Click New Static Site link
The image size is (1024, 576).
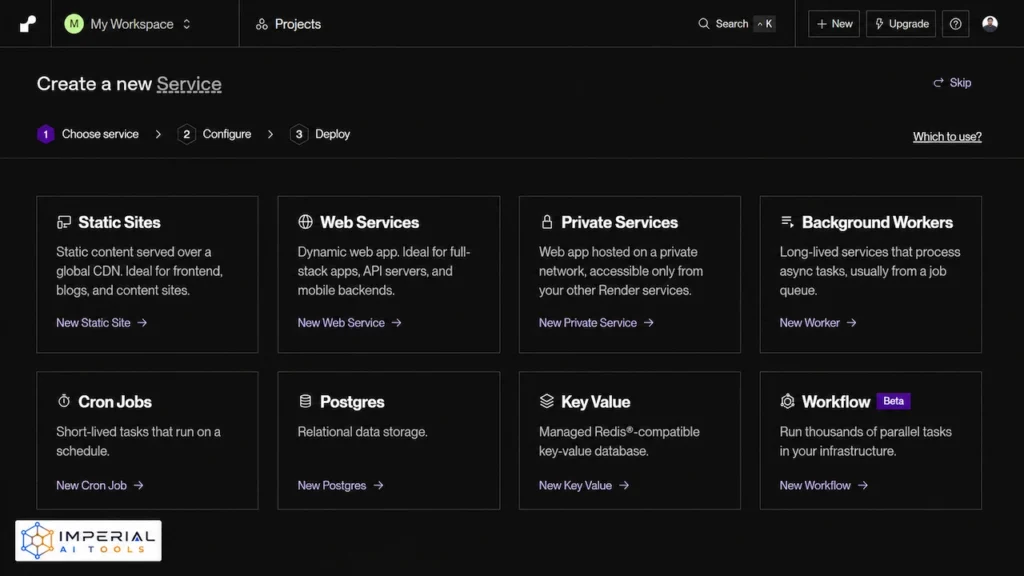tap(101, 323)
